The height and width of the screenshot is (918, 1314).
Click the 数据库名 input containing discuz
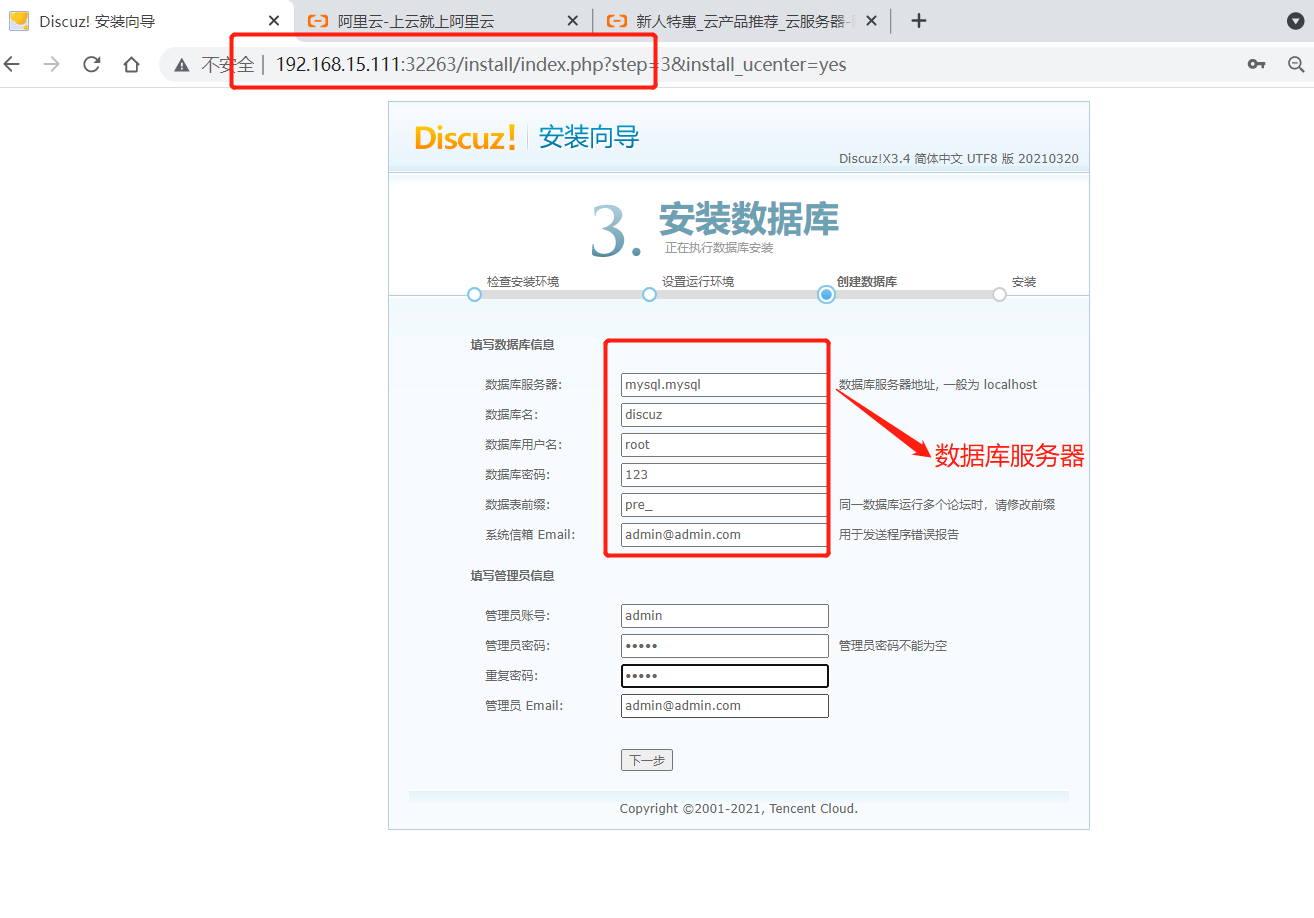(x=724, y=415)
